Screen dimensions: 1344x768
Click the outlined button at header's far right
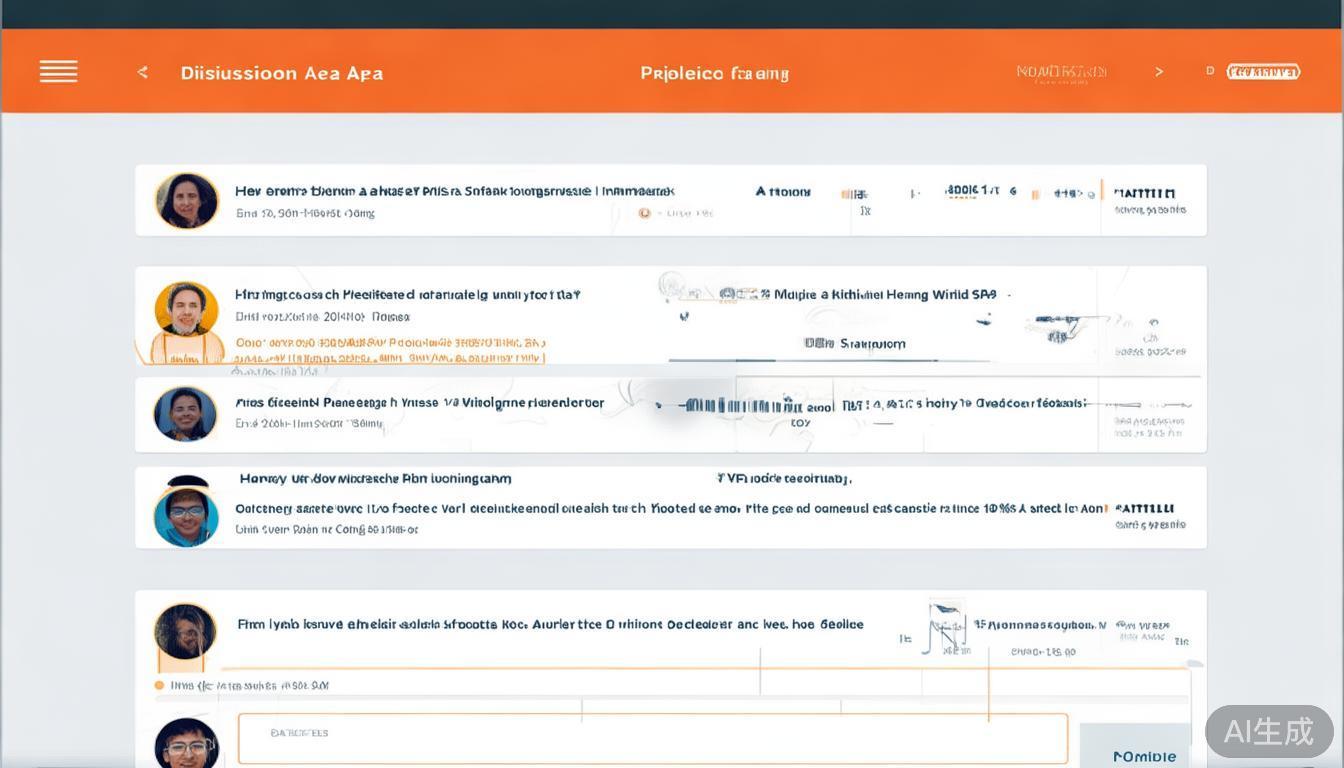[1263, 72]
